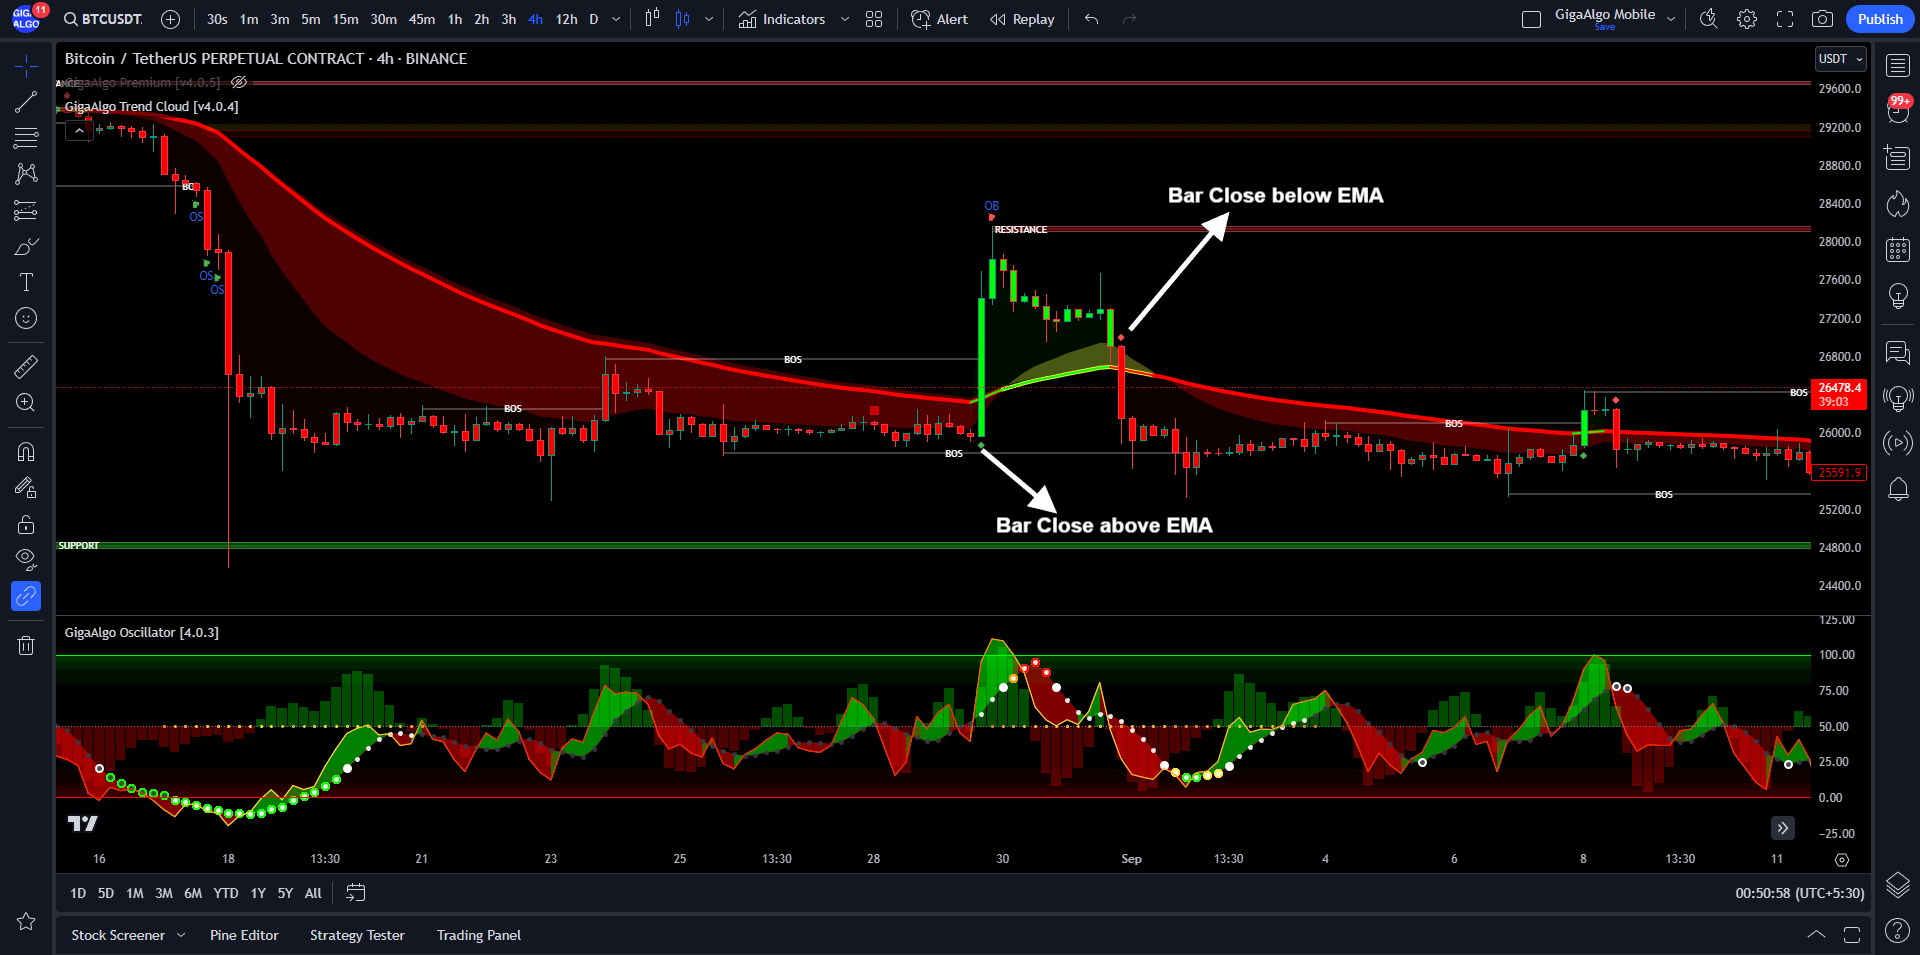
Task: Open the chats panel
Action: (x=1898, y=352)
